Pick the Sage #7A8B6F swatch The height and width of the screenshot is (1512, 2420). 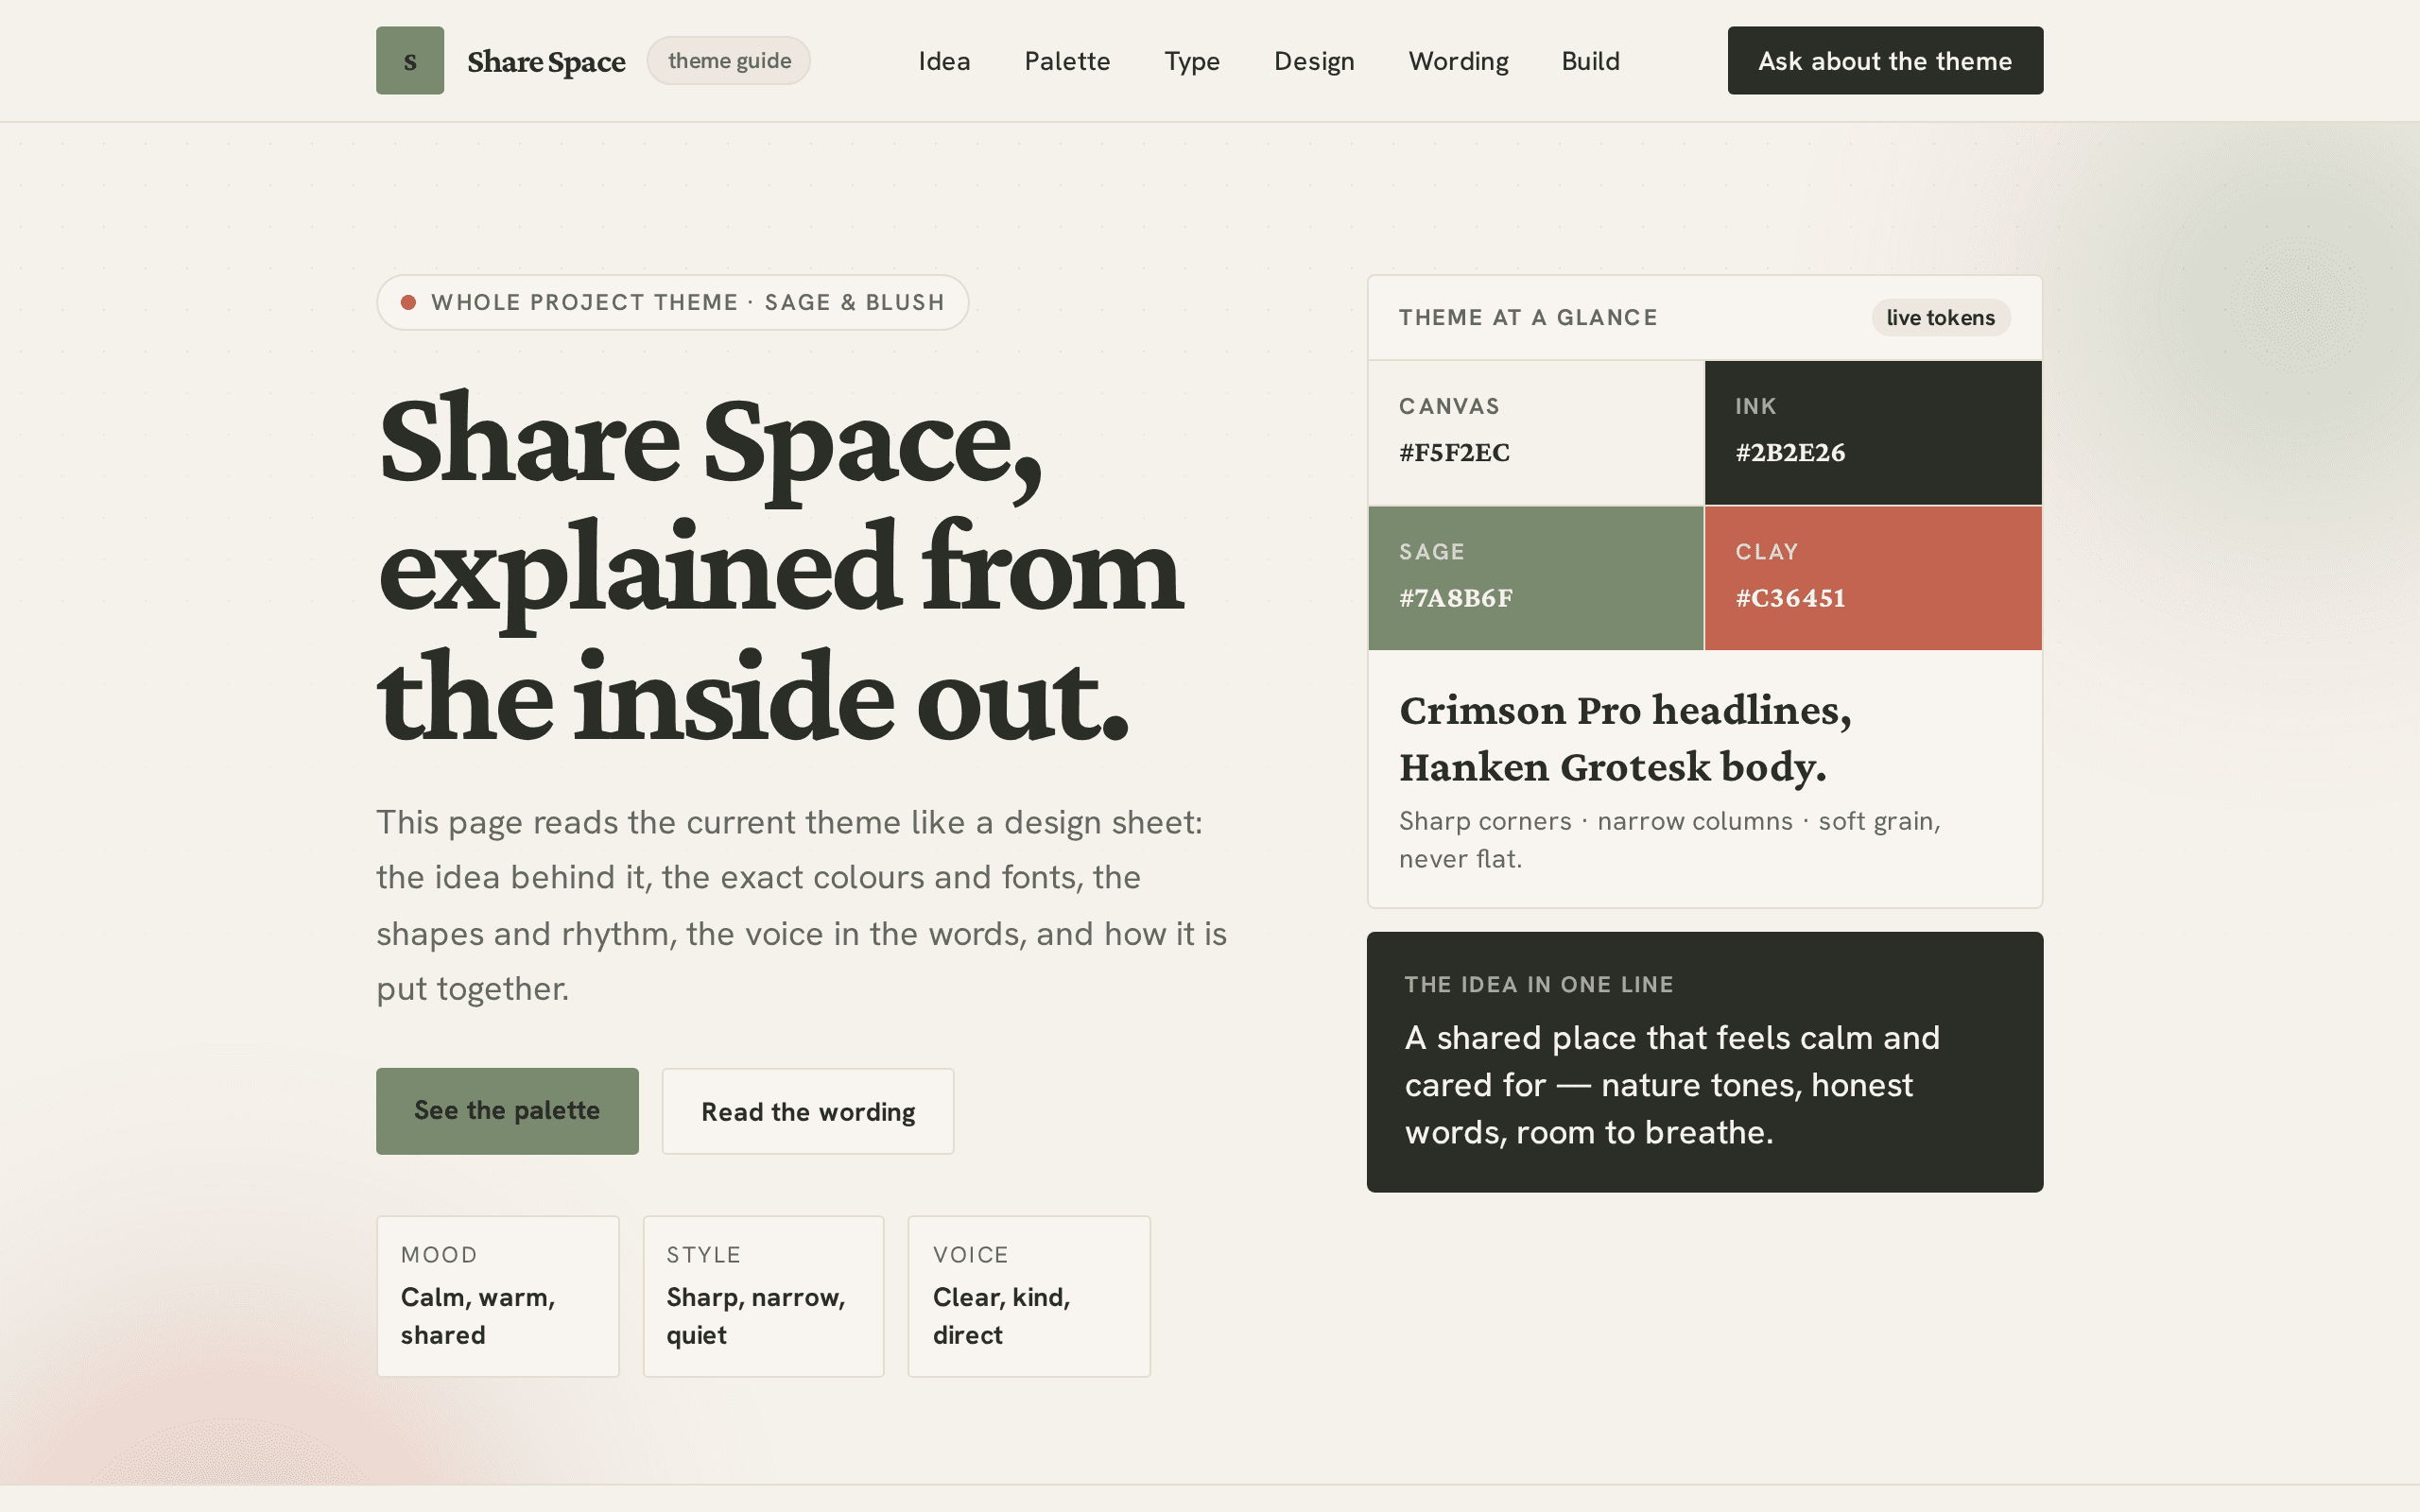click(x=1536, y=578)
